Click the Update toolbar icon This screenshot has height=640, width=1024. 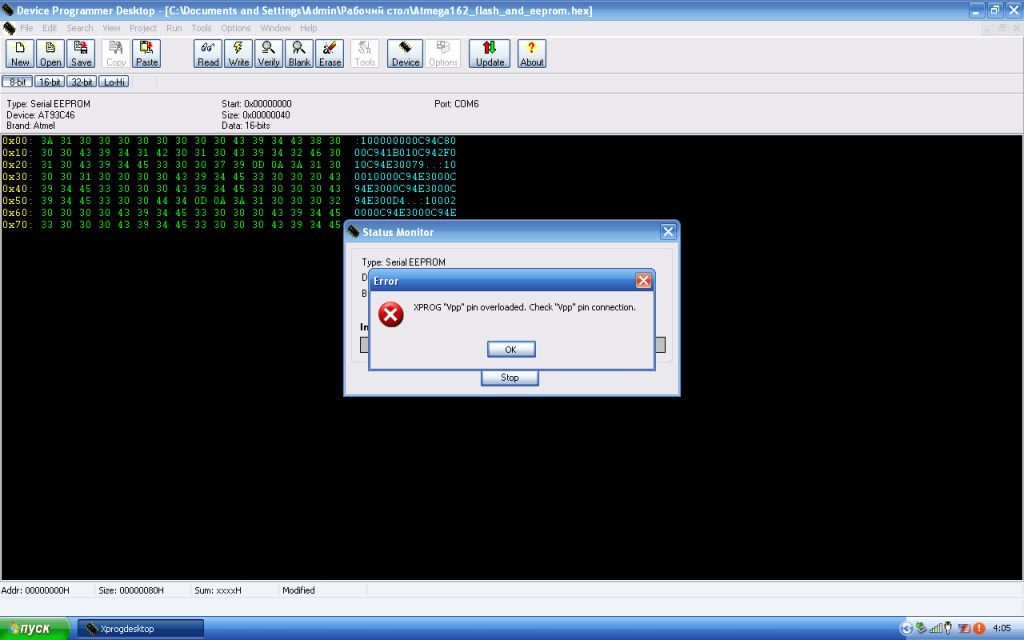tap(490, 54)
